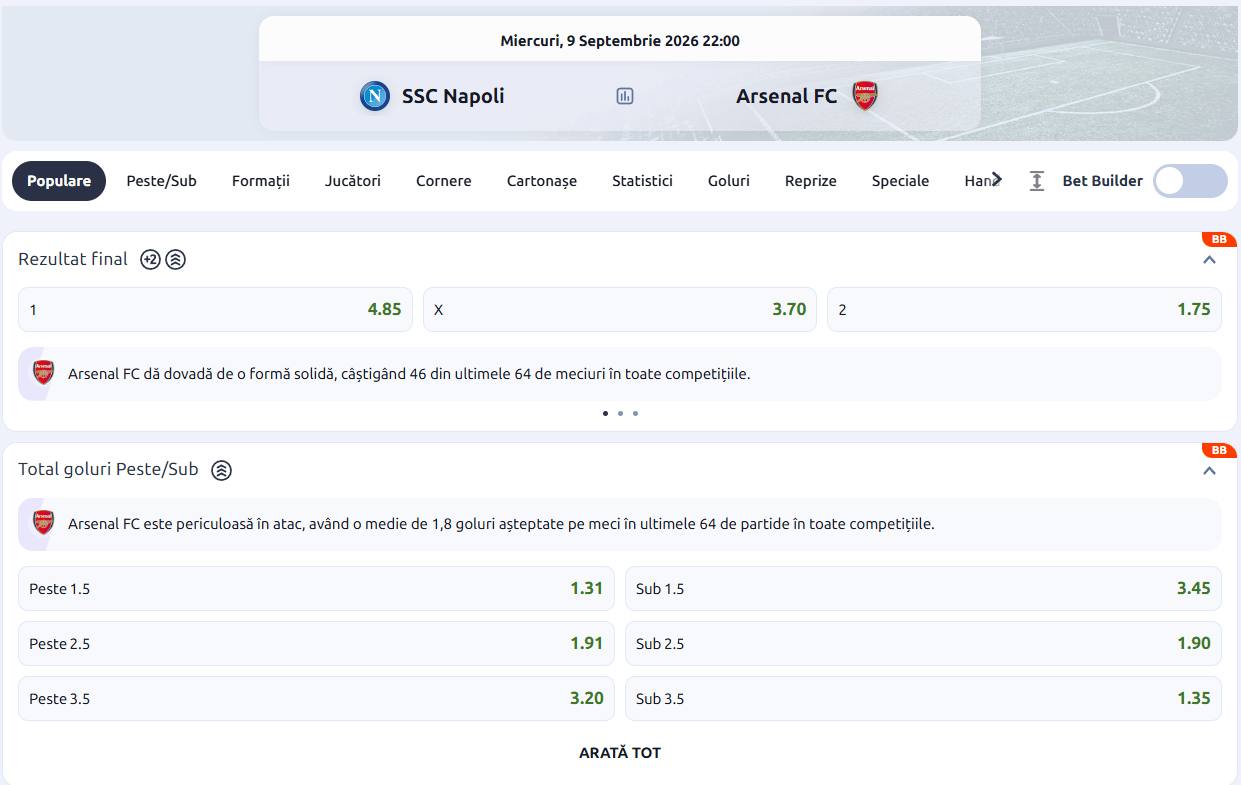This screenshot has width=1241, height=785.
Task: Click the BB badge on the Rezultat final card
Action: tap(1219, 239)
